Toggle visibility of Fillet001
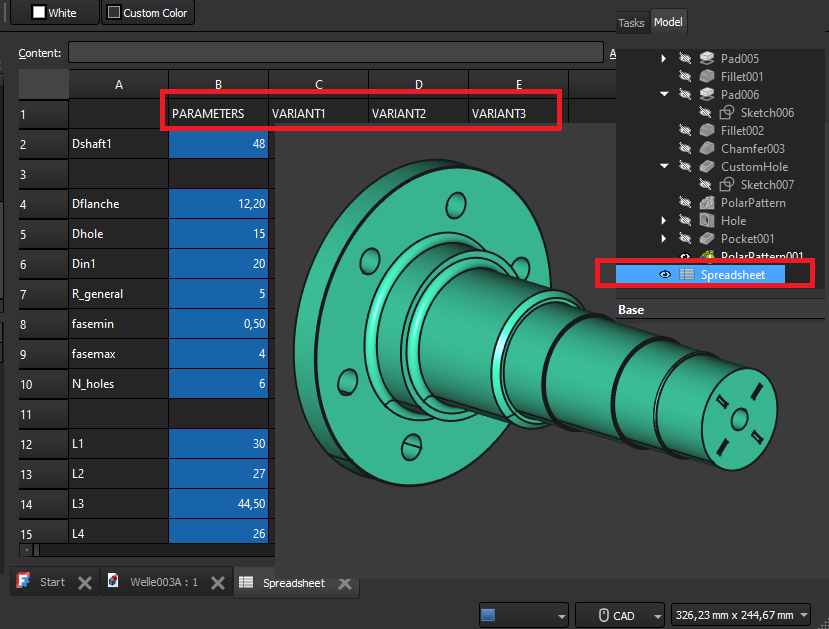 coord(685,76)
